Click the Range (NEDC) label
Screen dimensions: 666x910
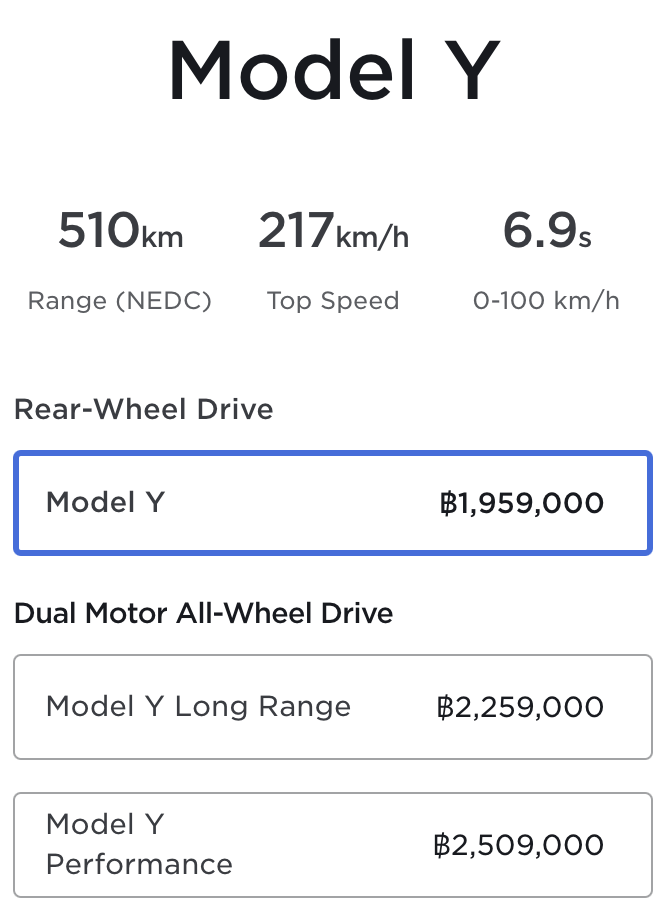coord(120,301)
